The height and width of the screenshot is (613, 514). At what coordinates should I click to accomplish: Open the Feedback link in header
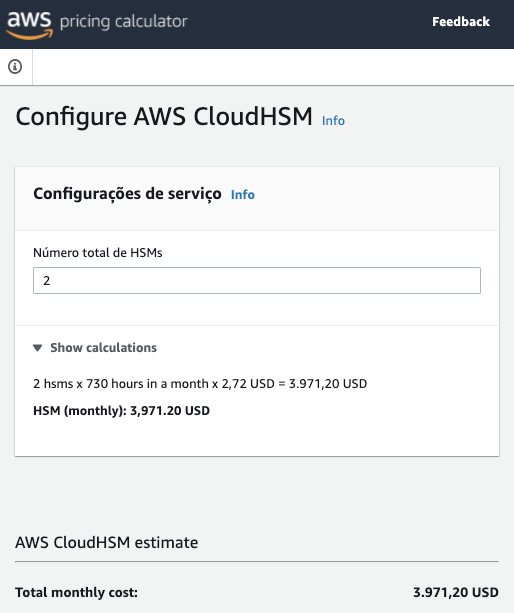coord(460,22)
